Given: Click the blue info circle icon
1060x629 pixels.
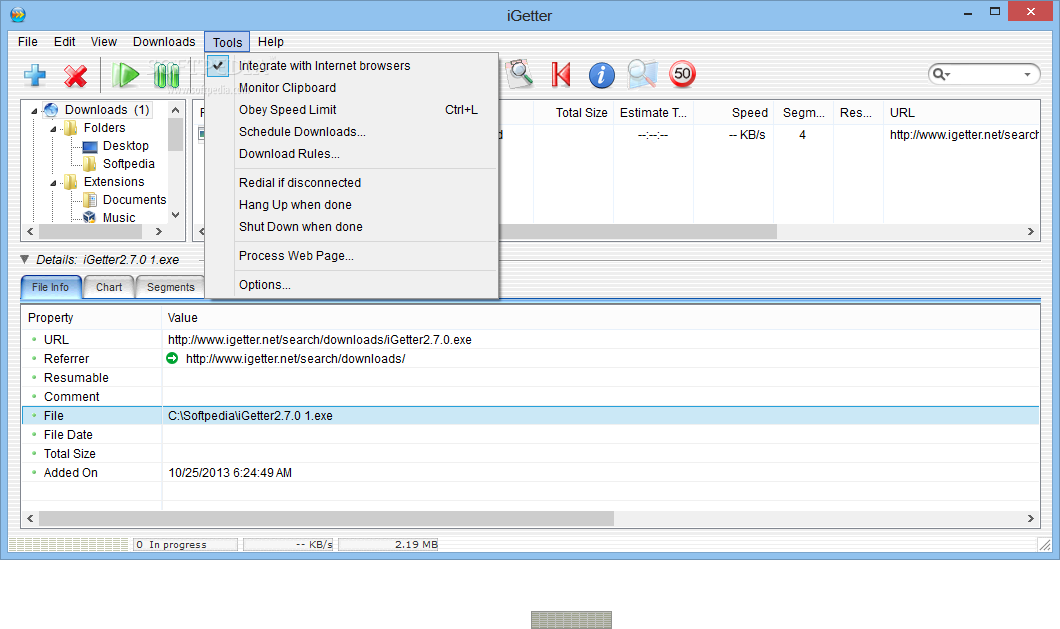Looking at the screenshot, I should point(602,75).
